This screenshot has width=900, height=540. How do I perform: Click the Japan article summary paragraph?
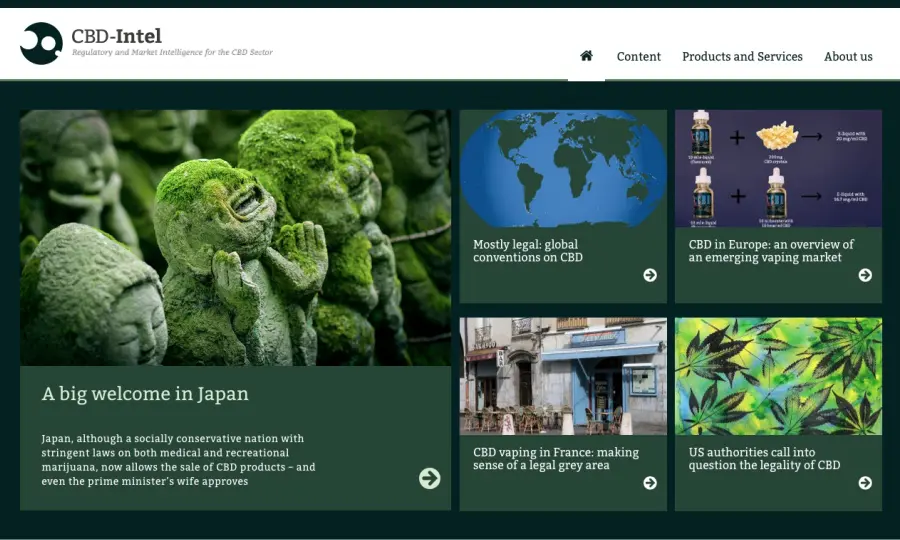tap(179, 460)
